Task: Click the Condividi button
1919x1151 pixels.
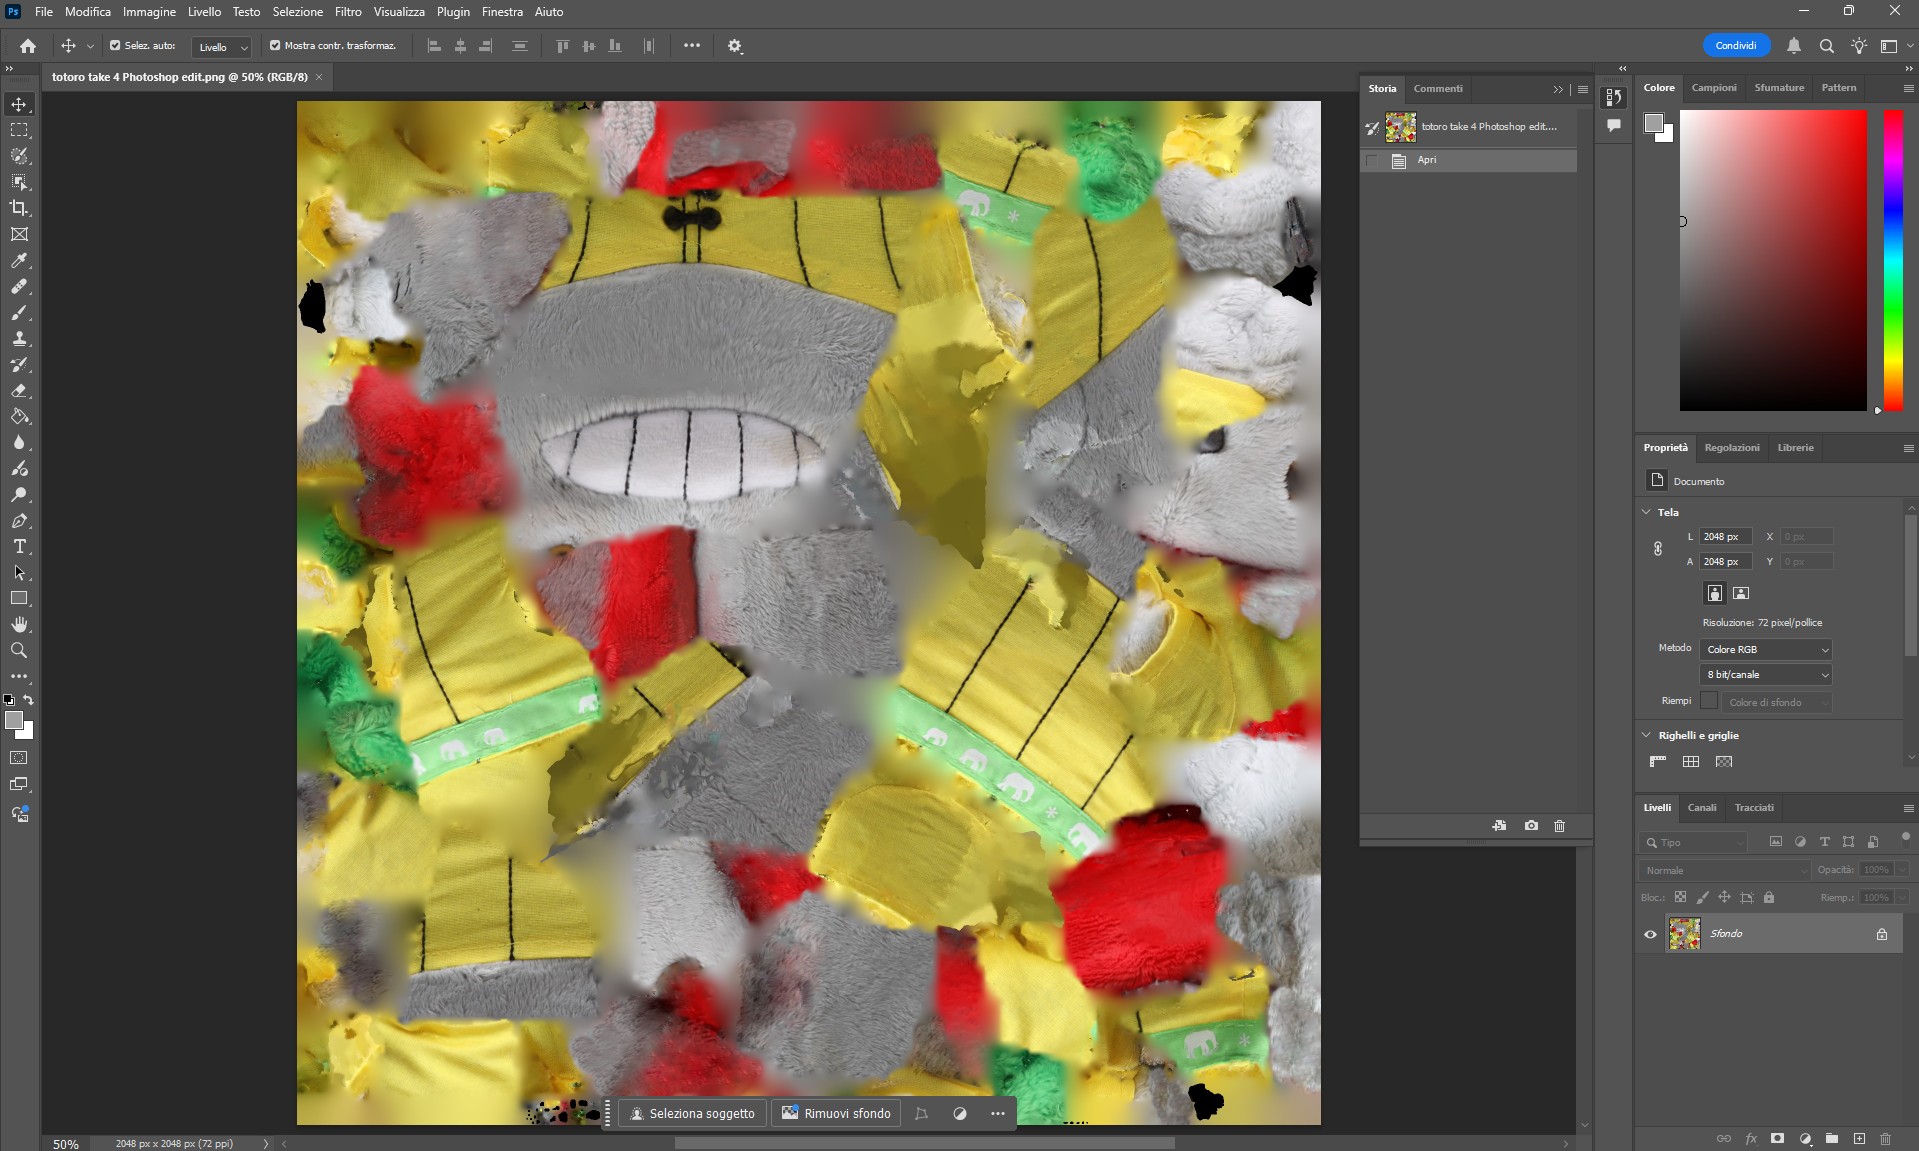Action: (1736, 46)
